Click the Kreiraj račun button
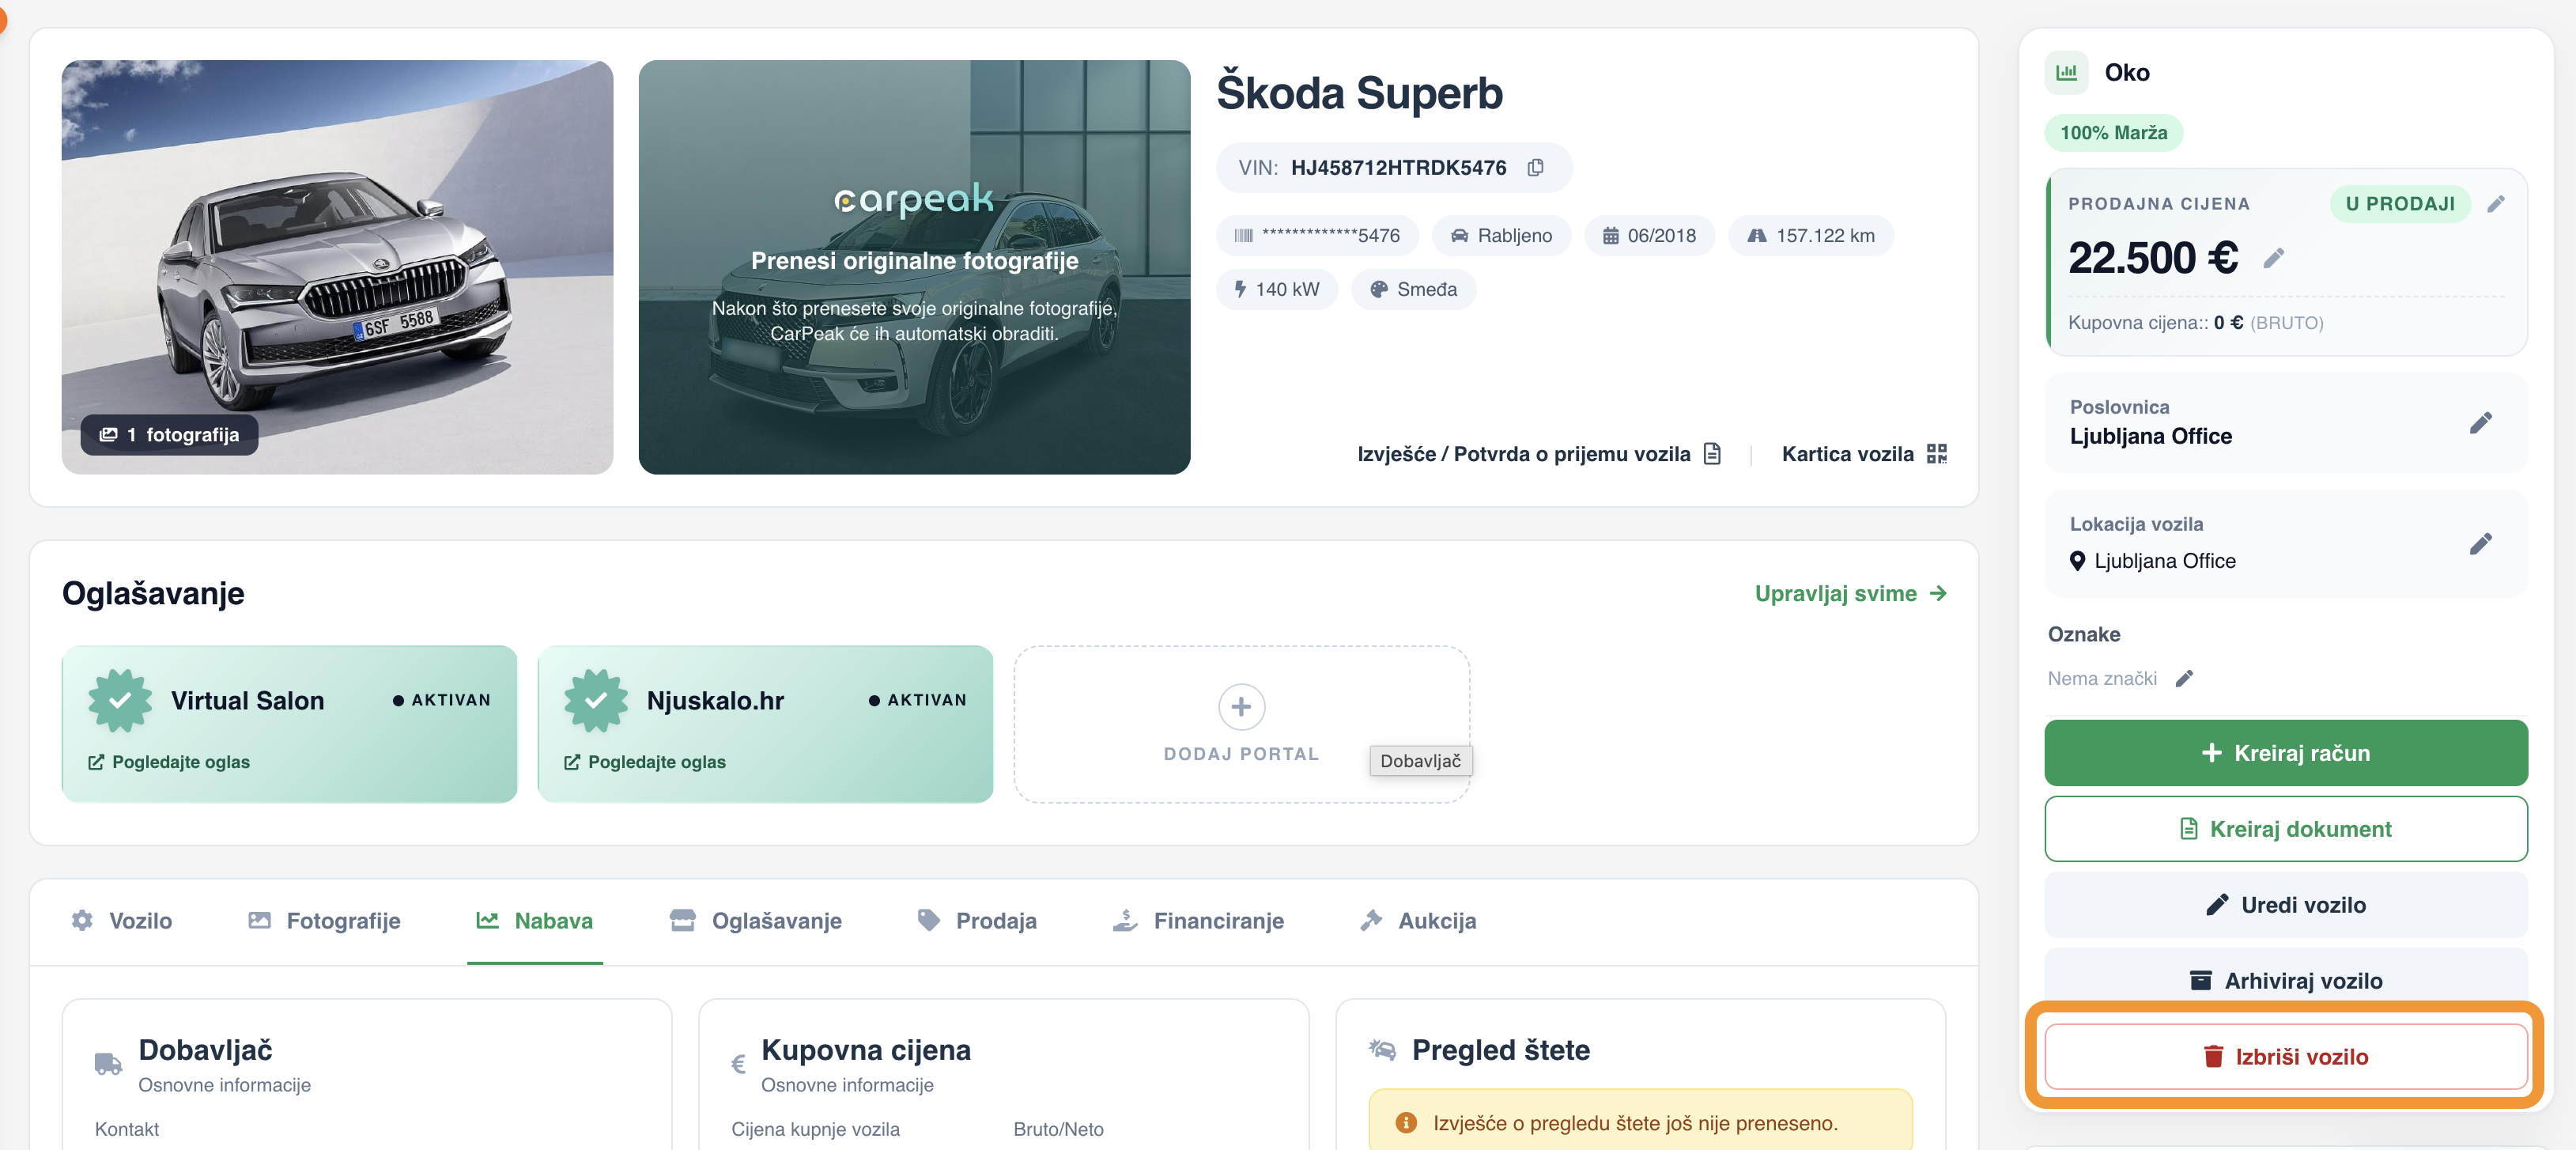Viewport: 2576px width, 1150px height. tap(2285, 753)
